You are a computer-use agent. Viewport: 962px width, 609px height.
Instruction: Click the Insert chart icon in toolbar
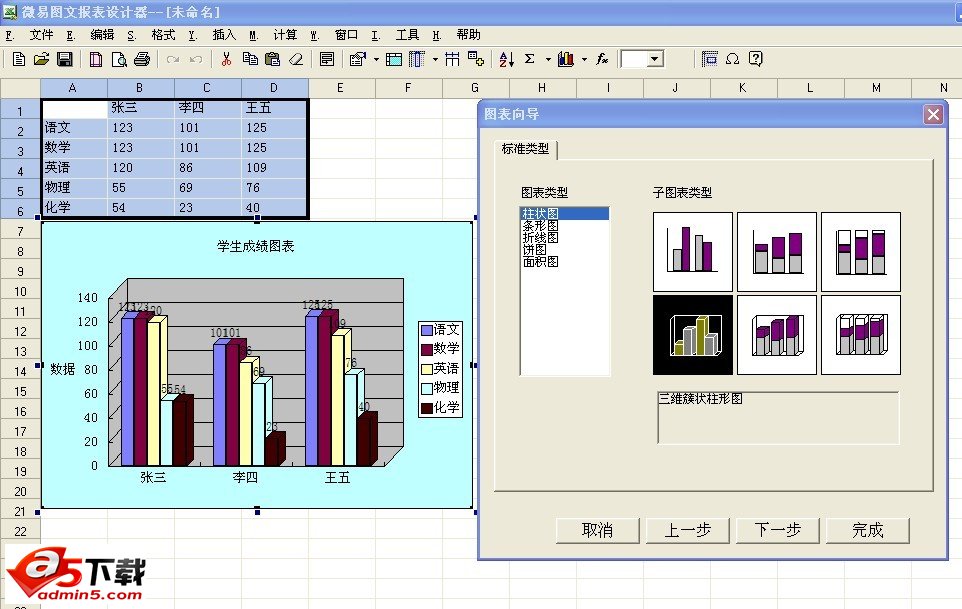[566, 60]
